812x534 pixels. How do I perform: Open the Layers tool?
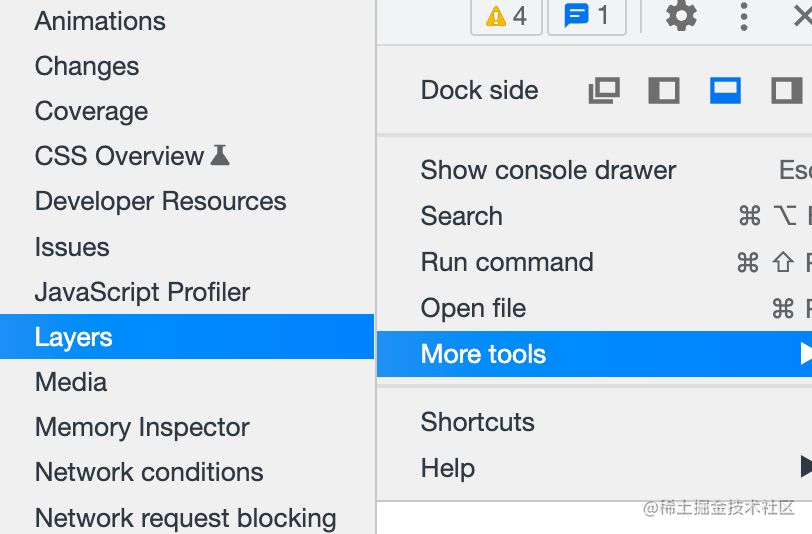pyautogui.click(x=74, y=337)
